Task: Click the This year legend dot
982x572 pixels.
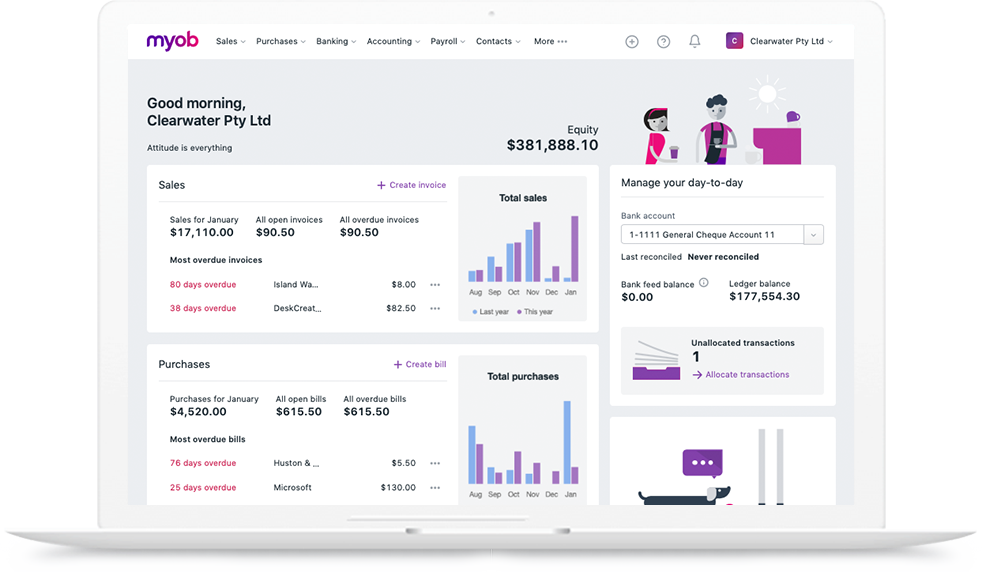Action: click(x=519, y=312)
